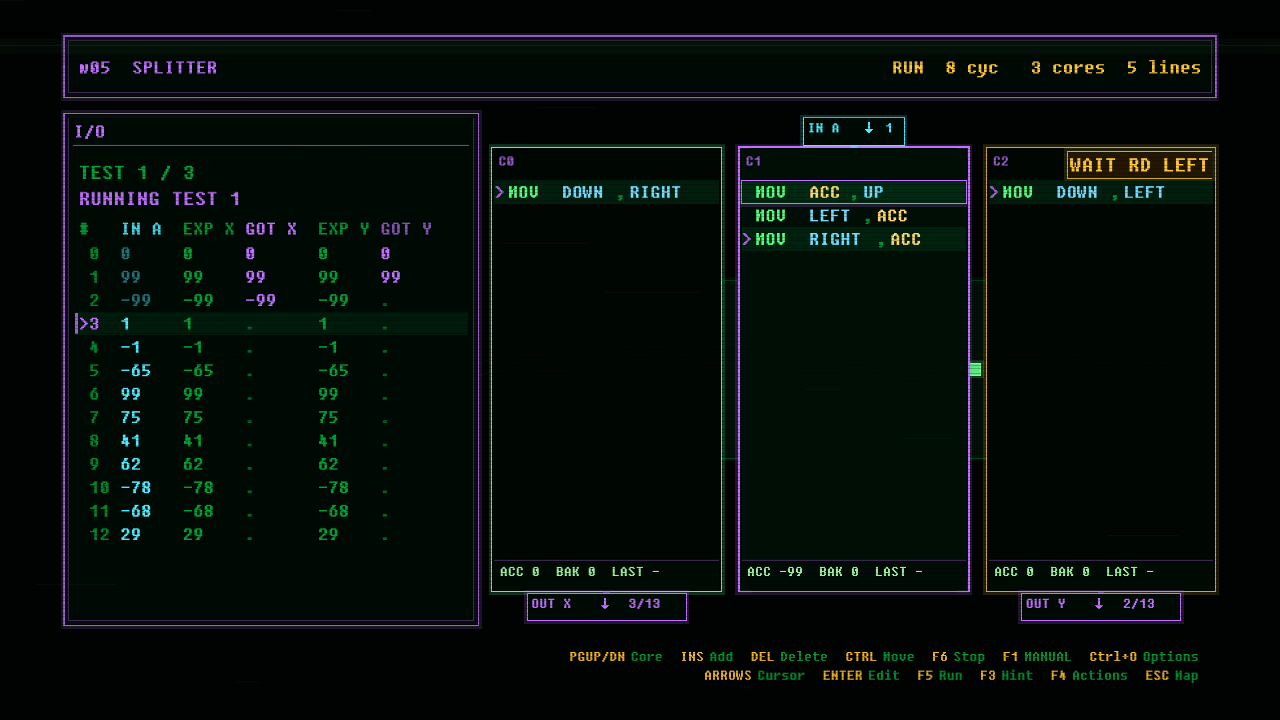Screen dimensions: 1280x720
Task: Click the RUN status in the header
Action: 908,68
